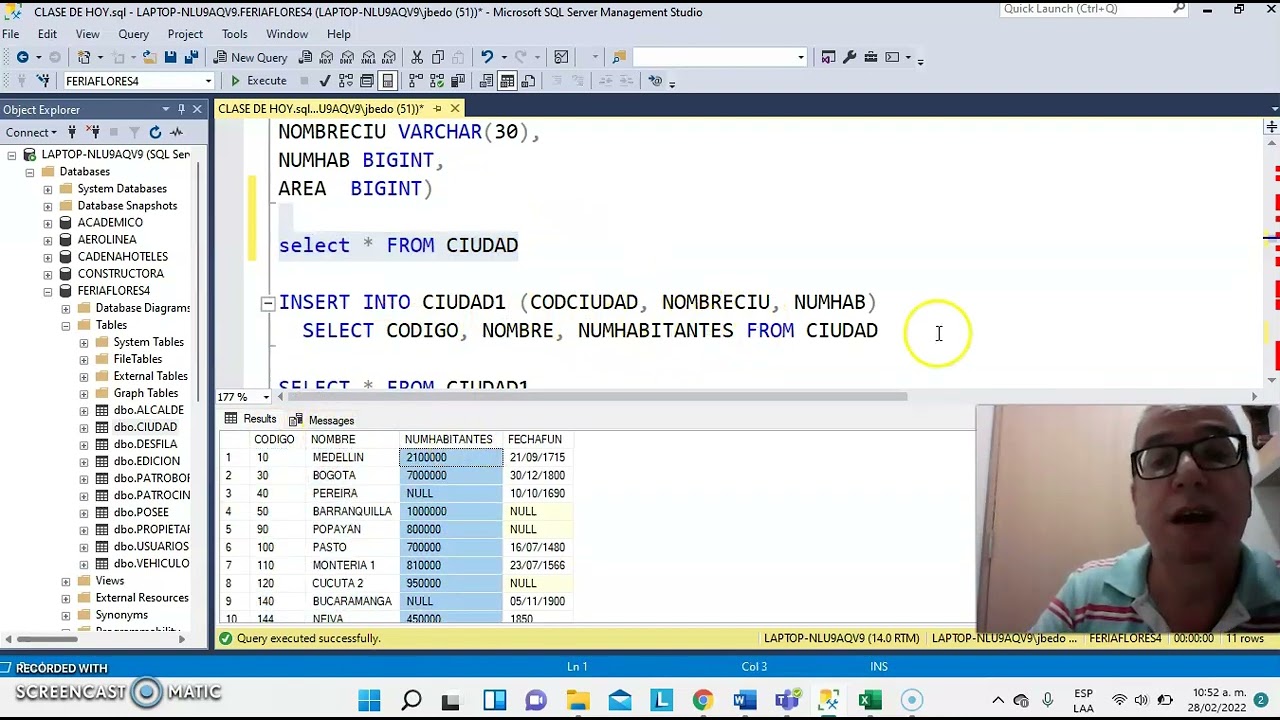Close the CLASE DE HOY.sql tab

coord(455,108)
